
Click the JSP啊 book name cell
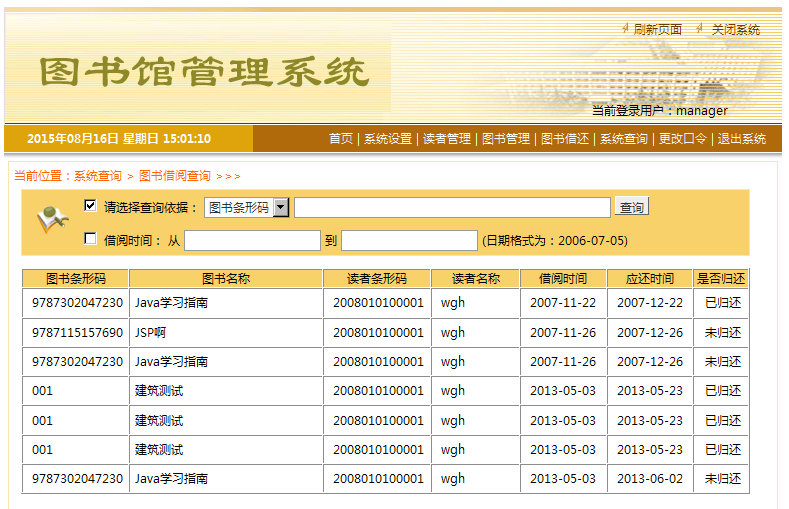(226, 332)
